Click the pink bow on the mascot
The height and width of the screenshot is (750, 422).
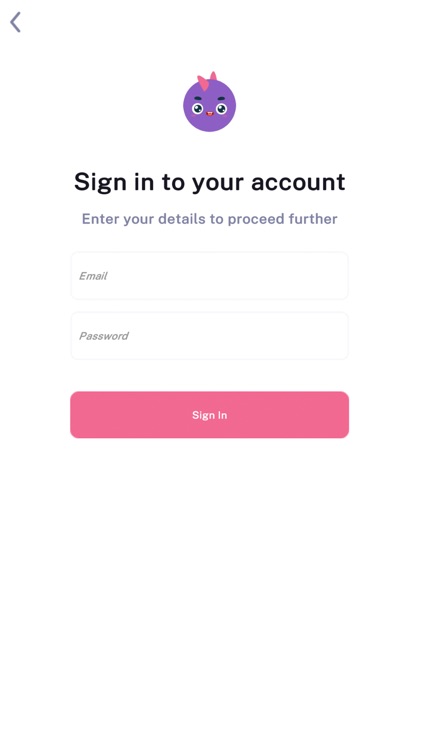(x=207, y=80)
